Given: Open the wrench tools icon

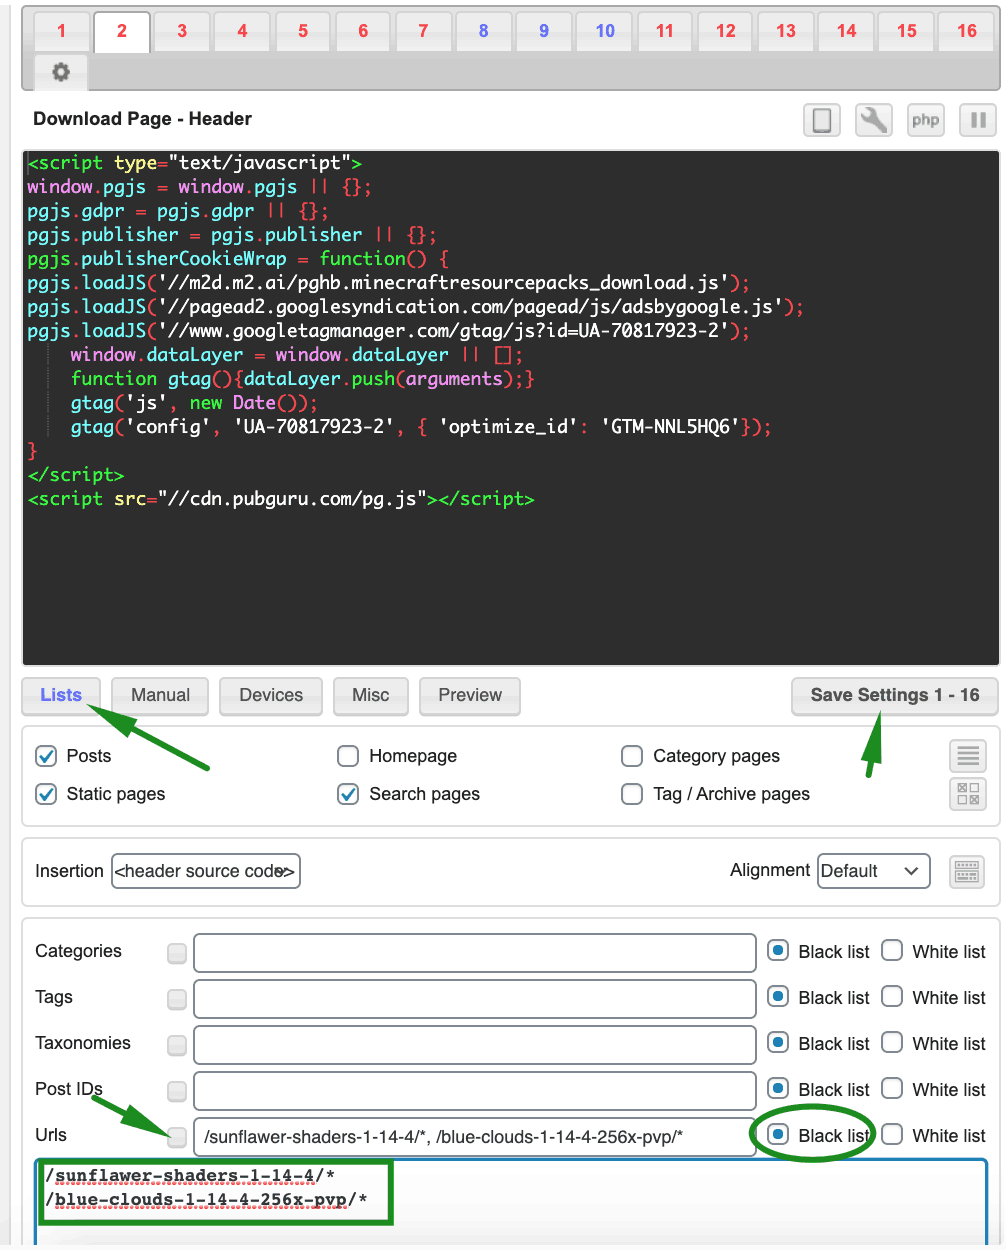Looking at the screenshot, I should click(x=874, y=120).
